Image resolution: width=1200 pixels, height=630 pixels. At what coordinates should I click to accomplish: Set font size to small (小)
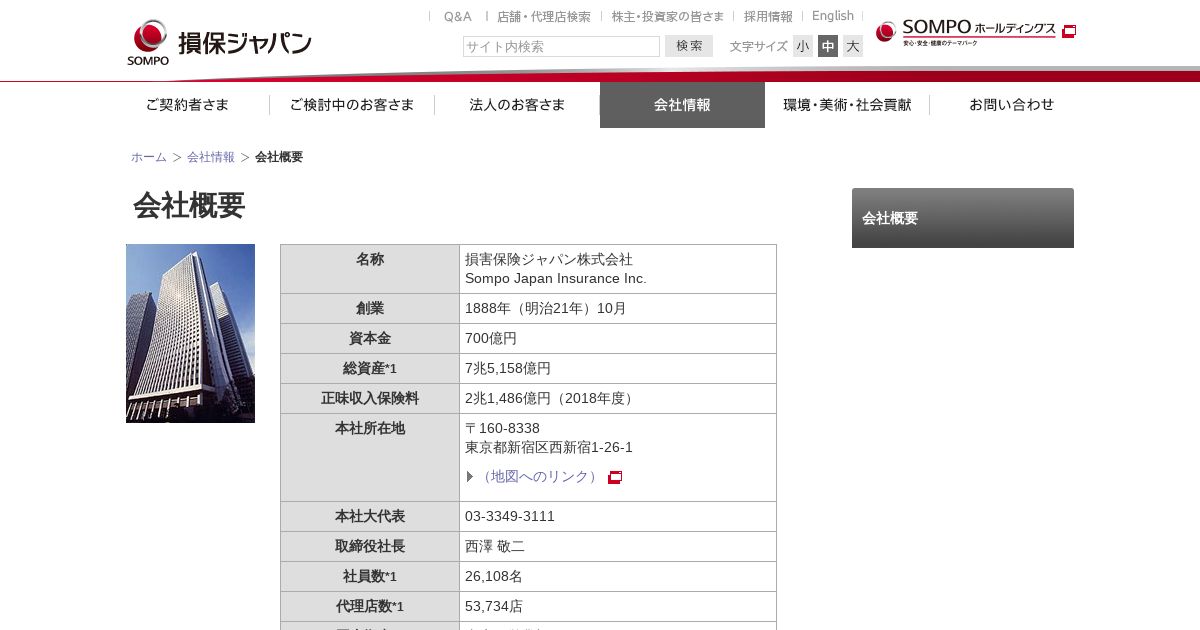pos(803,46)
